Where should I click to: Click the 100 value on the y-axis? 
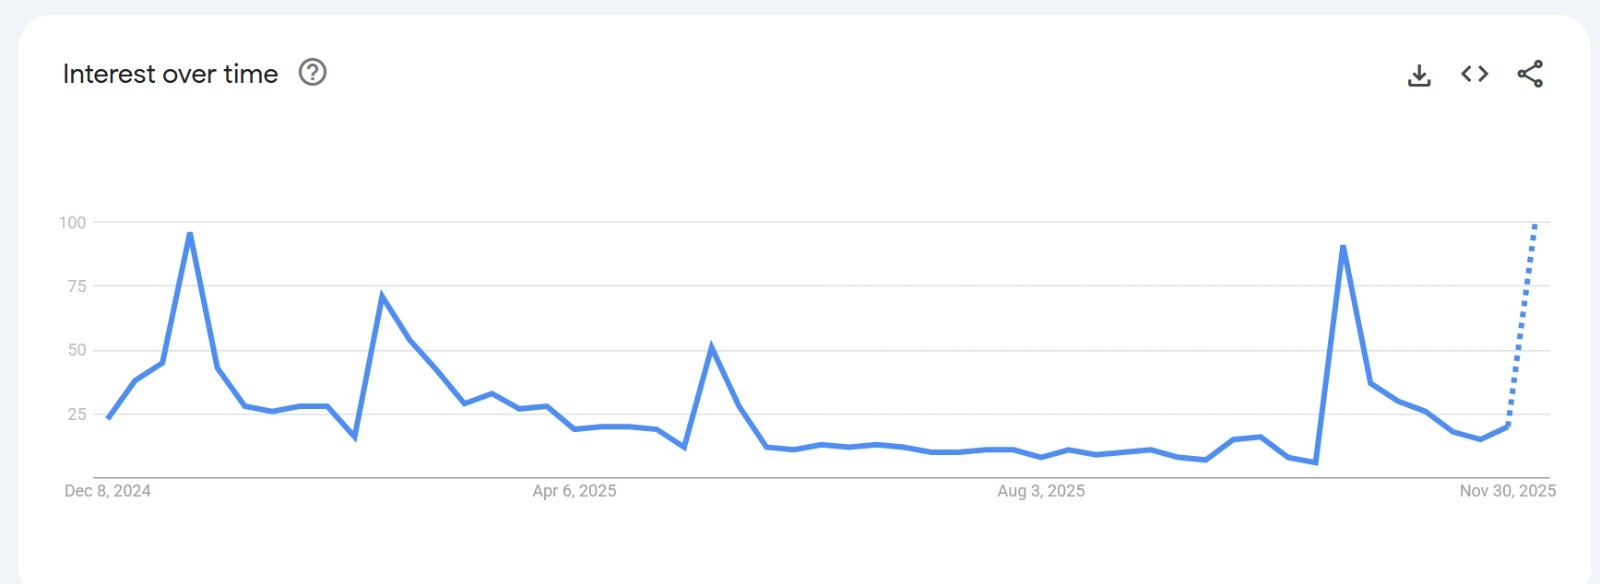point(73,223)
